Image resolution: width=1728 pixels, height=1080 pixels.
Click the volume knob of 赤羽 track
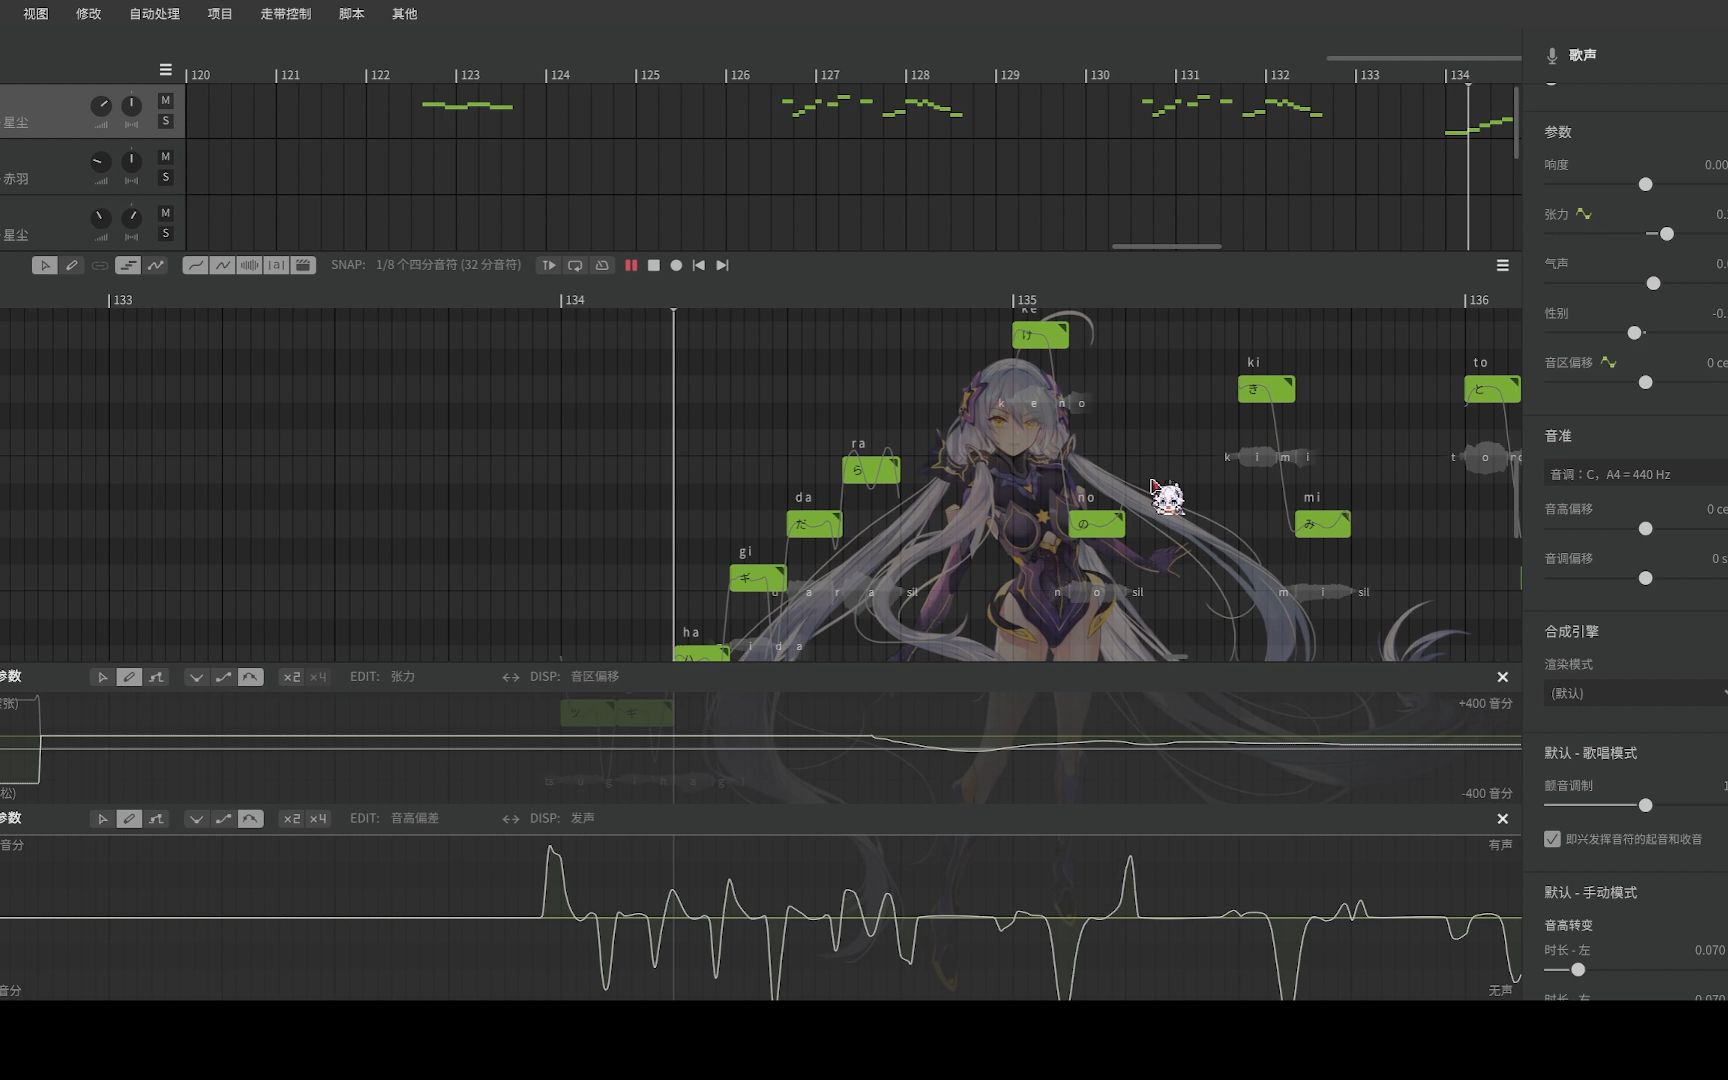pos(100,162)
